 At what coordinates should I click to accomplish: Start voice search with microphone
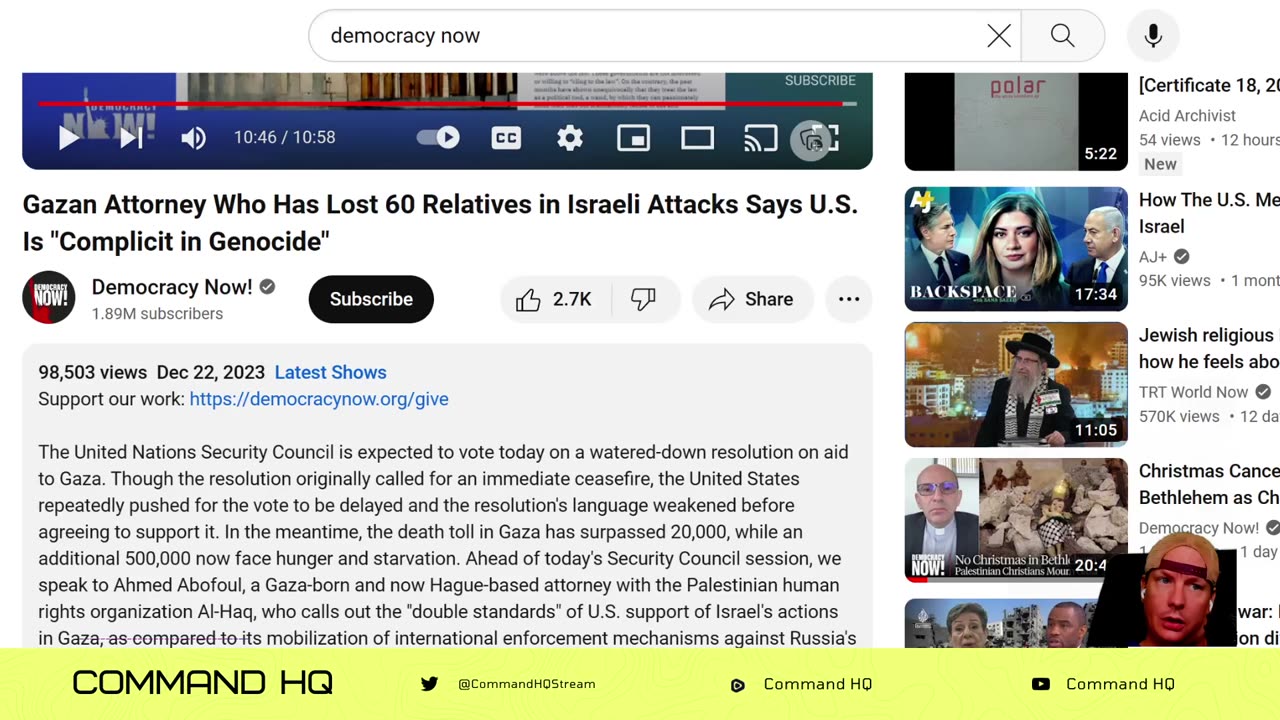pyautogui.click(x=1153, y=36)
